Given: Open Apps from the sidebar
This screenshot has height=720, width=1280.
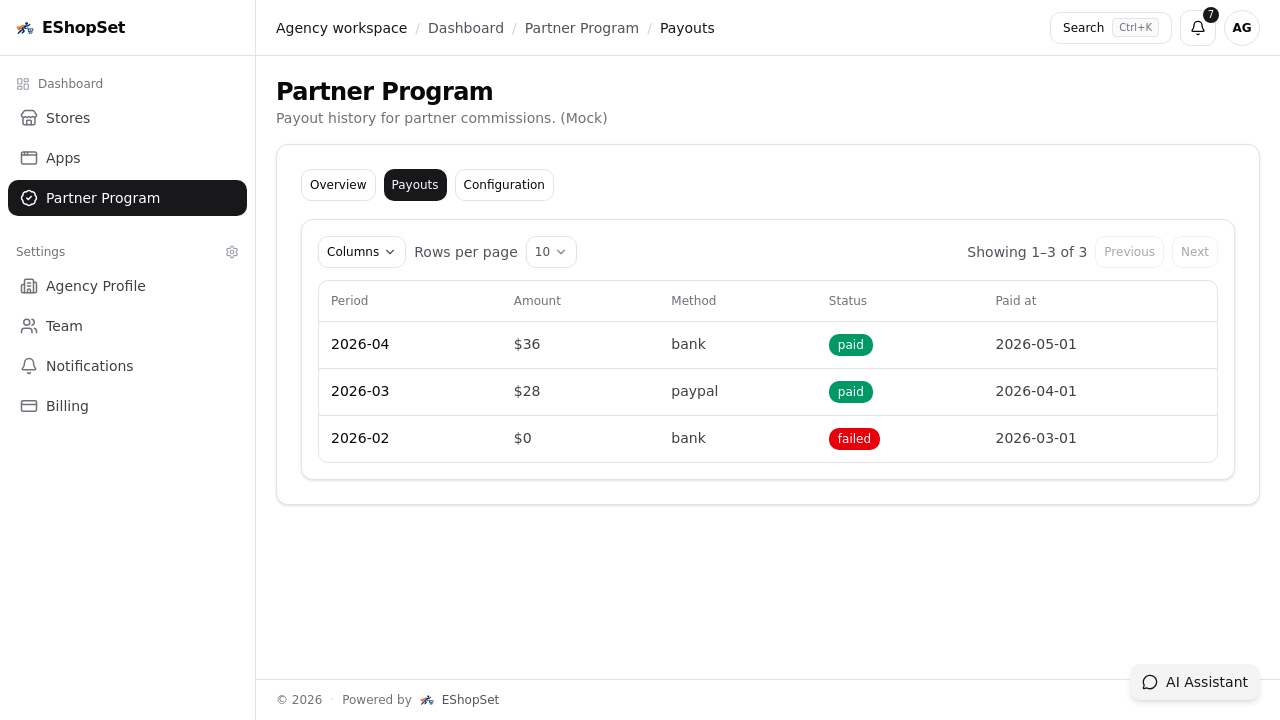Looking at the screenshot, I should click(x=127, y=158).
